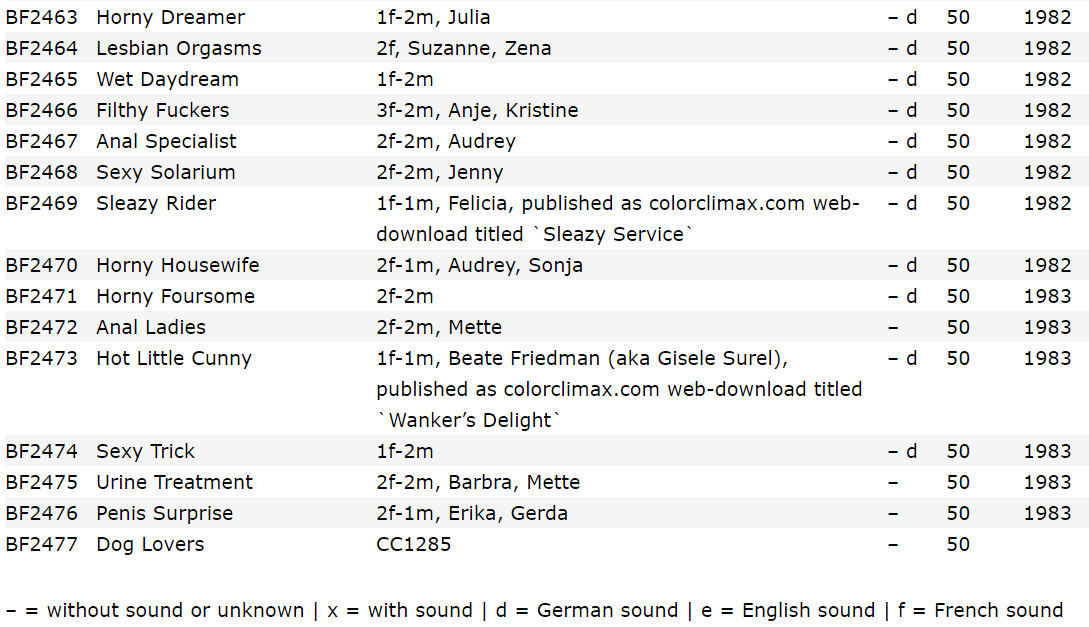Select the CC1285 reference text
The image size is (1089, 627).
click(414, 544)
